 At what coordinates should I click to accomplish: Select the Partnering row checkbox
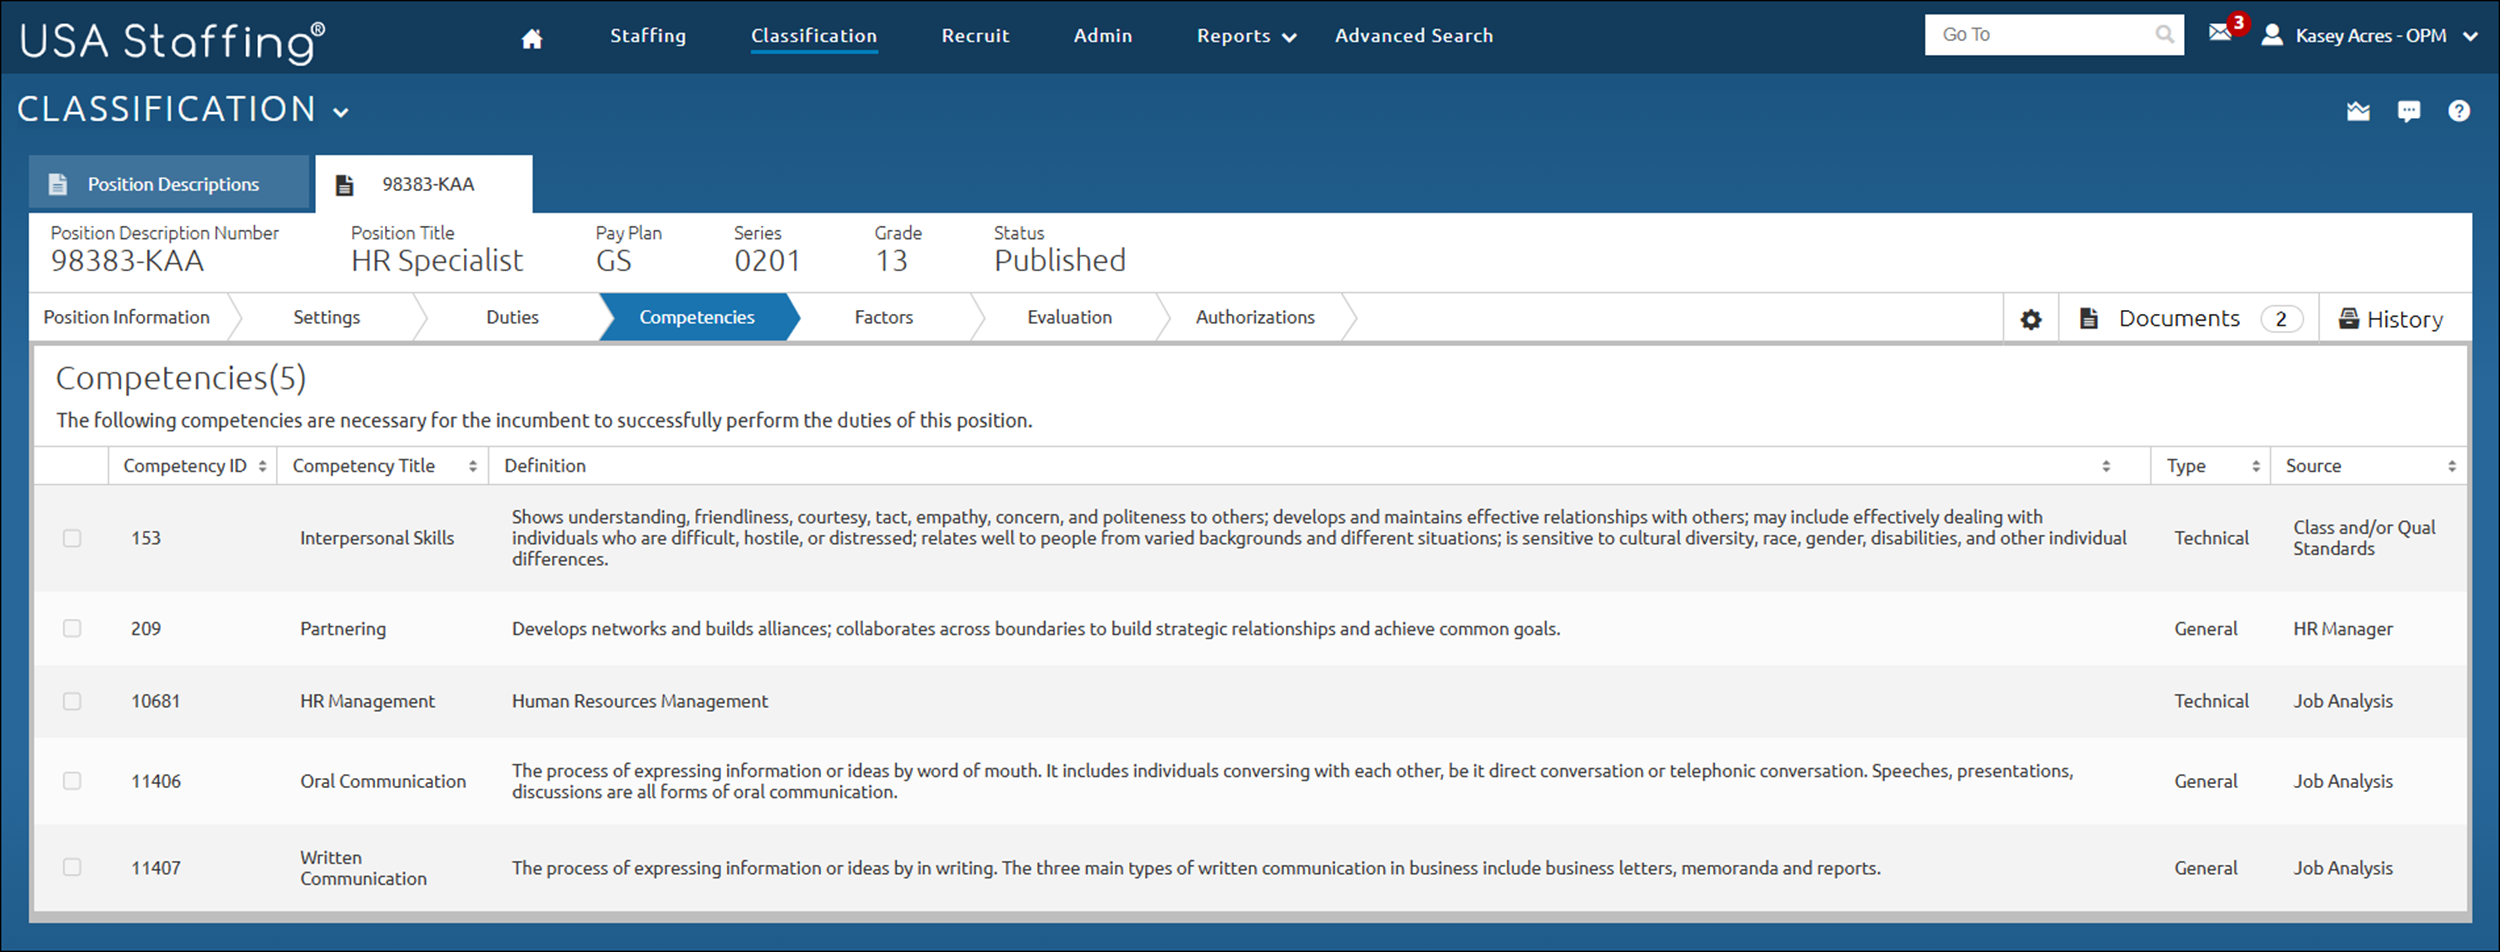pos(72,628)
